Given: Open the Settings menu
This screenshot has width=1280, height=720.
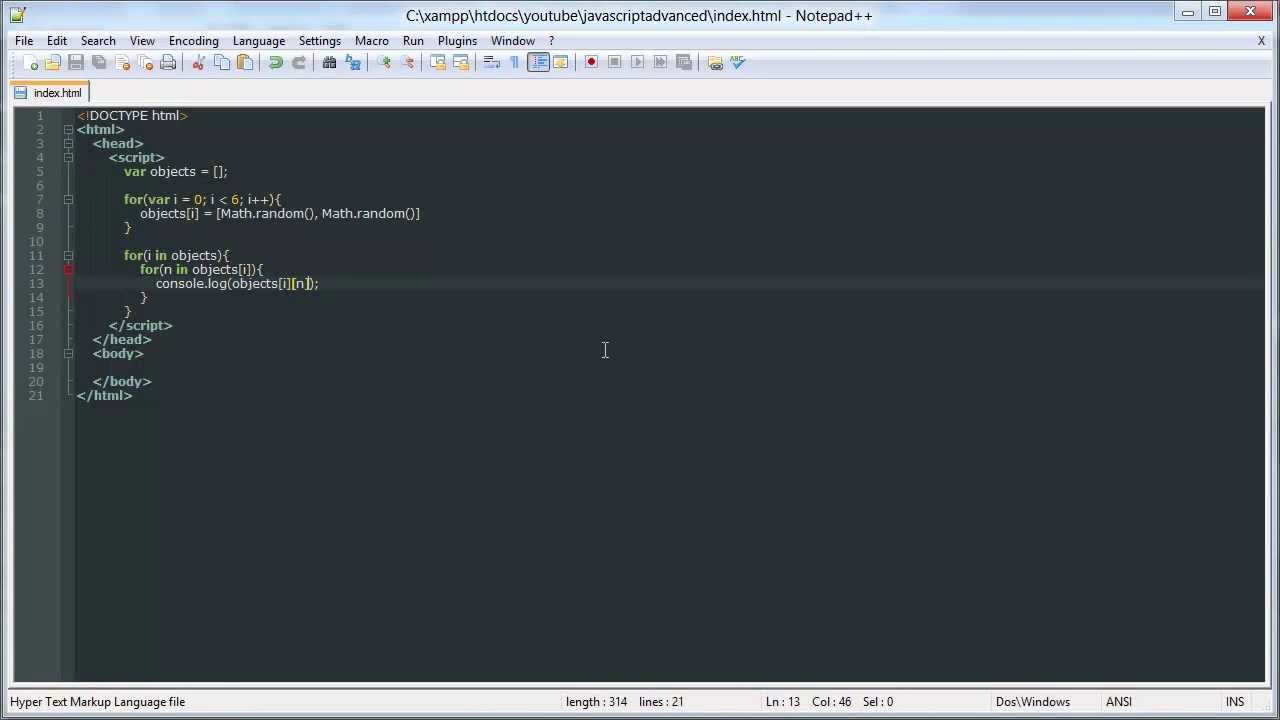Looking at the screenshot, I should 320,41.
